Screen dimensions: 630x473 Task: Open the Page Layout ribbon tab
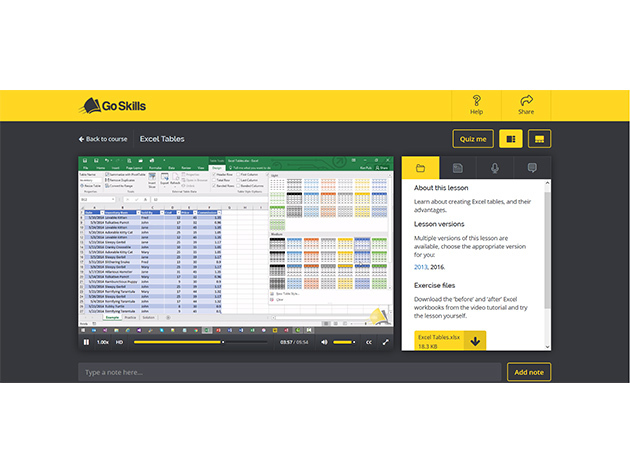(x=134, y=168)
